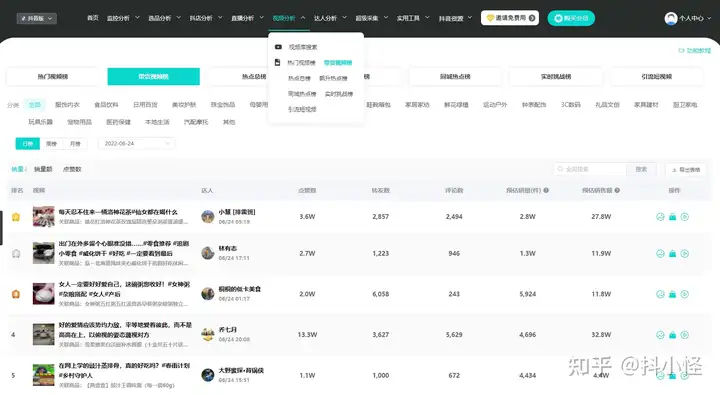720x395 pixels.
Task: Click the avatar of creator 乔七月
Action: (x=208, y=334)
